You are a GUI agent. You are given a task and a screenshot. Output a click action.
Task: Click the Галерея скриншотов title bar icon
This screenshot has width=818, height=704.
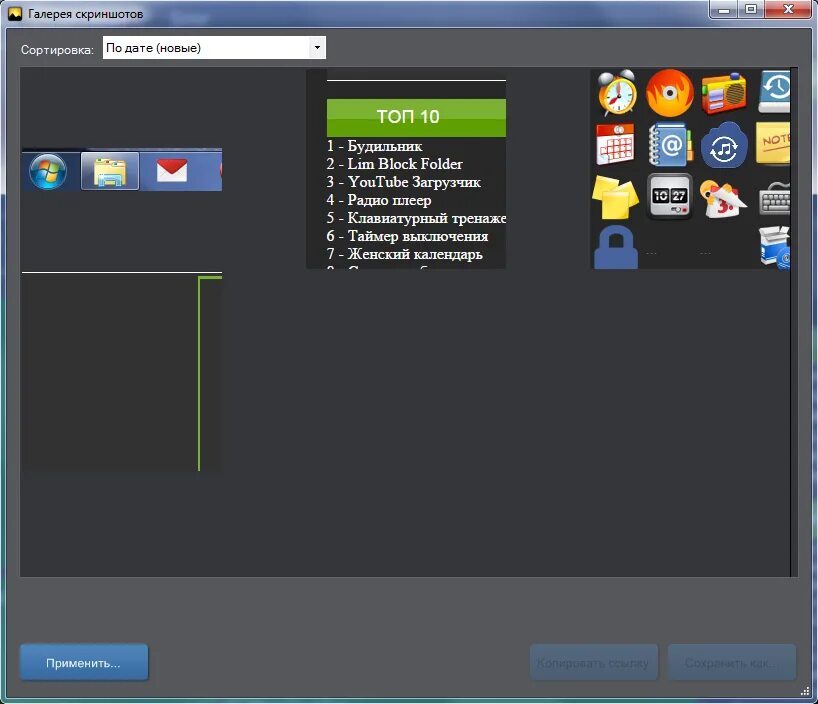click(15, 14)
